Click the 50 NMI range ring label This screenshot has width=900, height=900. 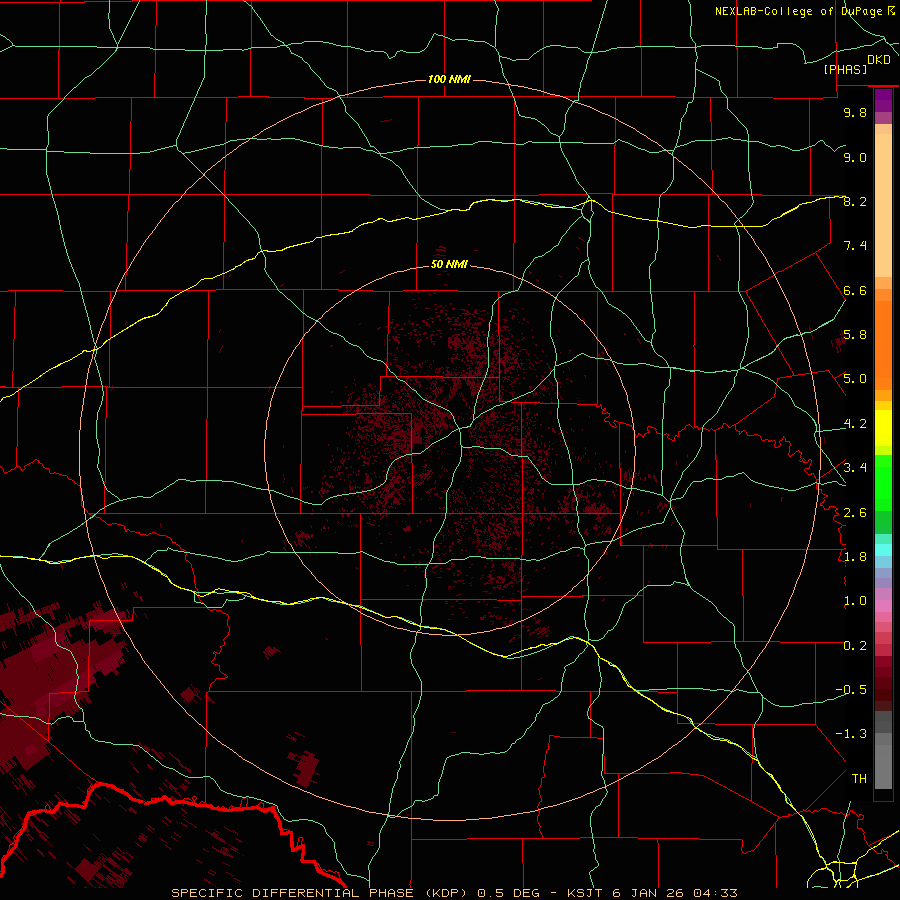pyautogui.click(x=449, y=264)
